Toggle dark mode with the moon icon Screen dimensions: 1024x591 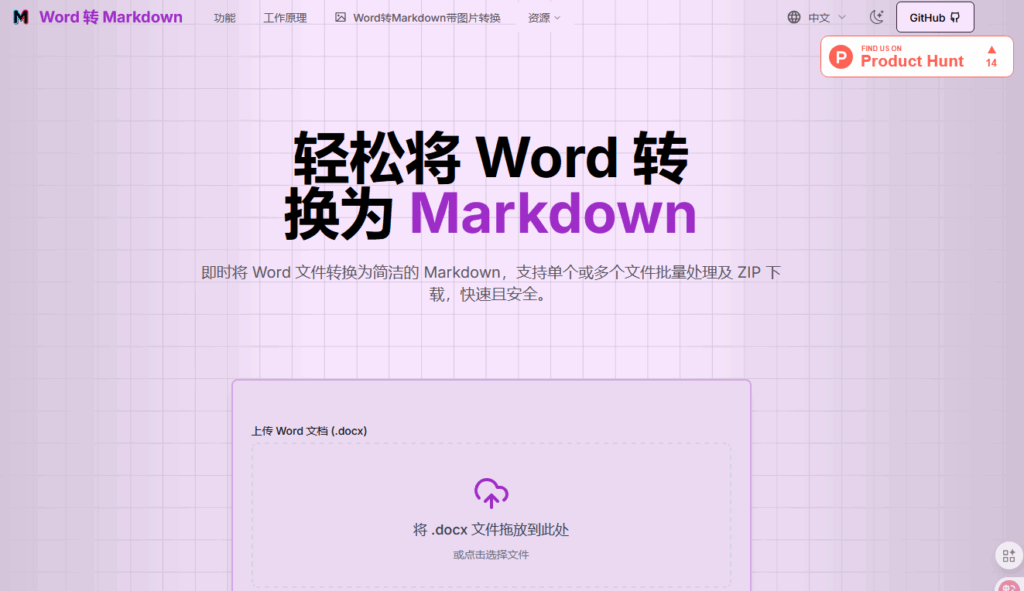[877, 17]
